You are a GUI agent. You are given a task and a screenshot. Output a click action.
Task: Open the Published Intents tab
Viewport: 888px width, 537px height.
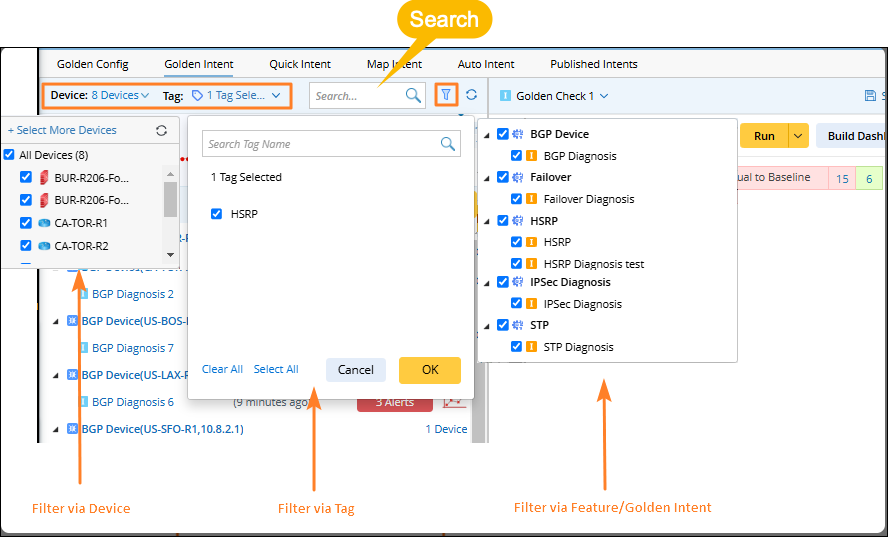[x=593, y=64]
